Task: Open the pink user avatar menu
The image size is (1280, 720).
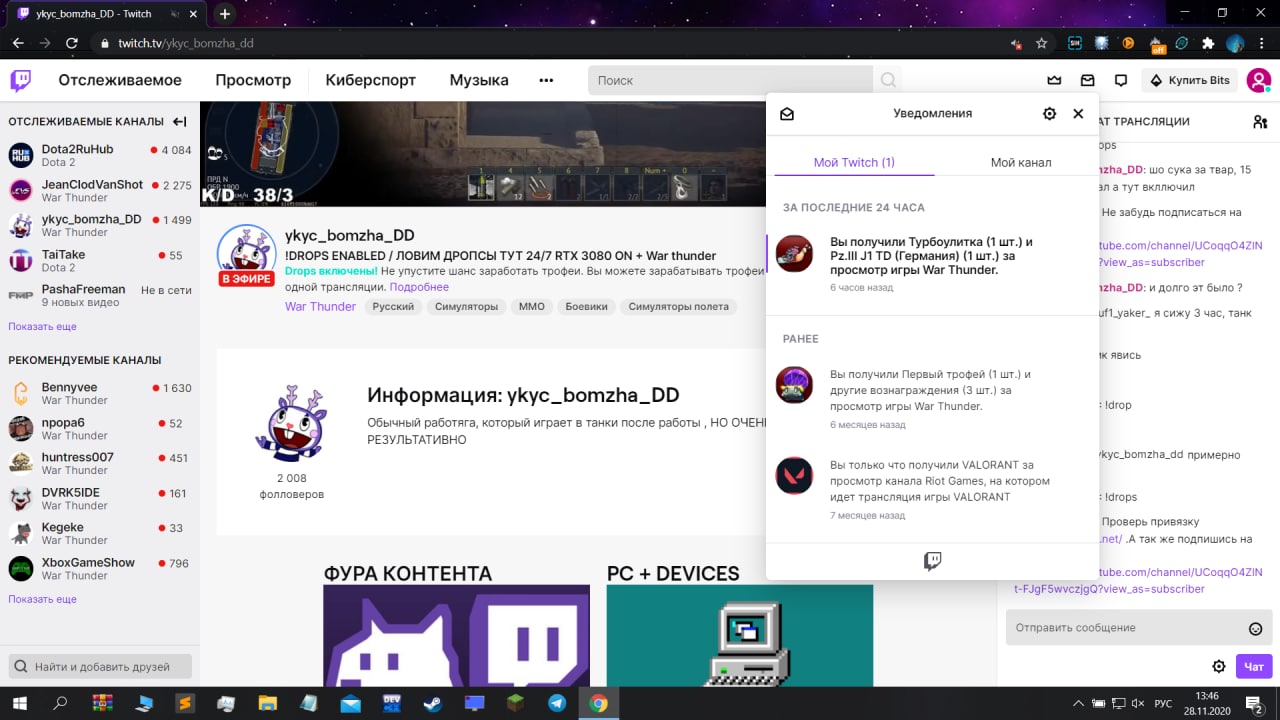Action: point(1259,80)
